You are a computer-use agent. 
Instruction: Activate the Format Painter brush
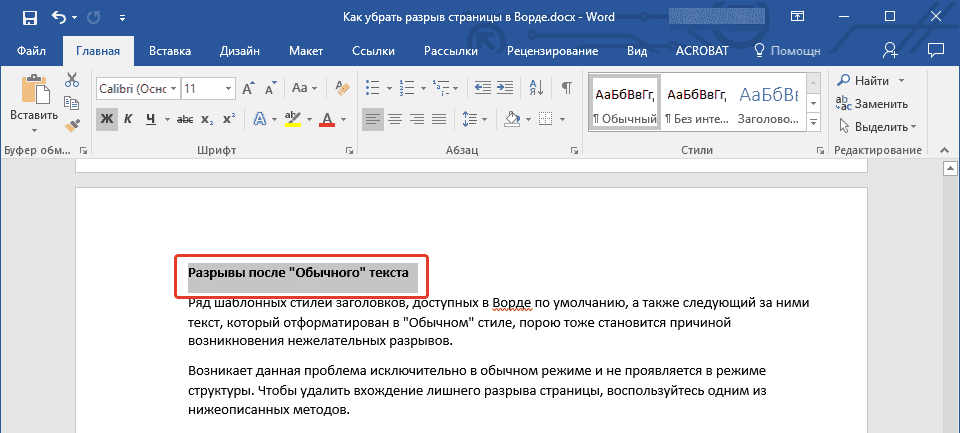tap(72, 125)
